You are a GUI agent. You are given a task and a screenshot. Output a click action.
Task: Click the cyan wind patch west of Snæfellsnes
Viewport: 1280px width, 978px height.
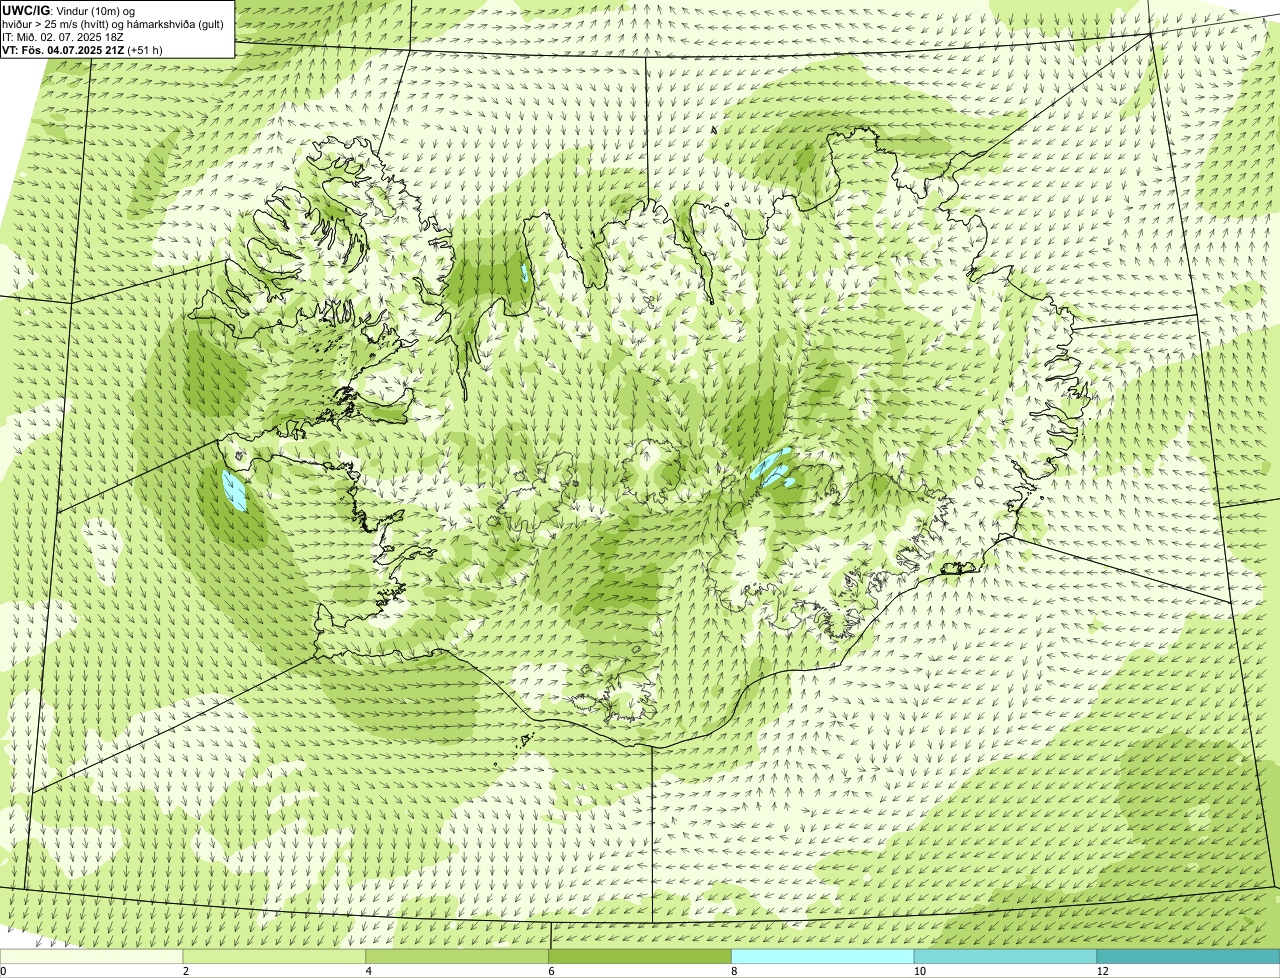(235, 491)
